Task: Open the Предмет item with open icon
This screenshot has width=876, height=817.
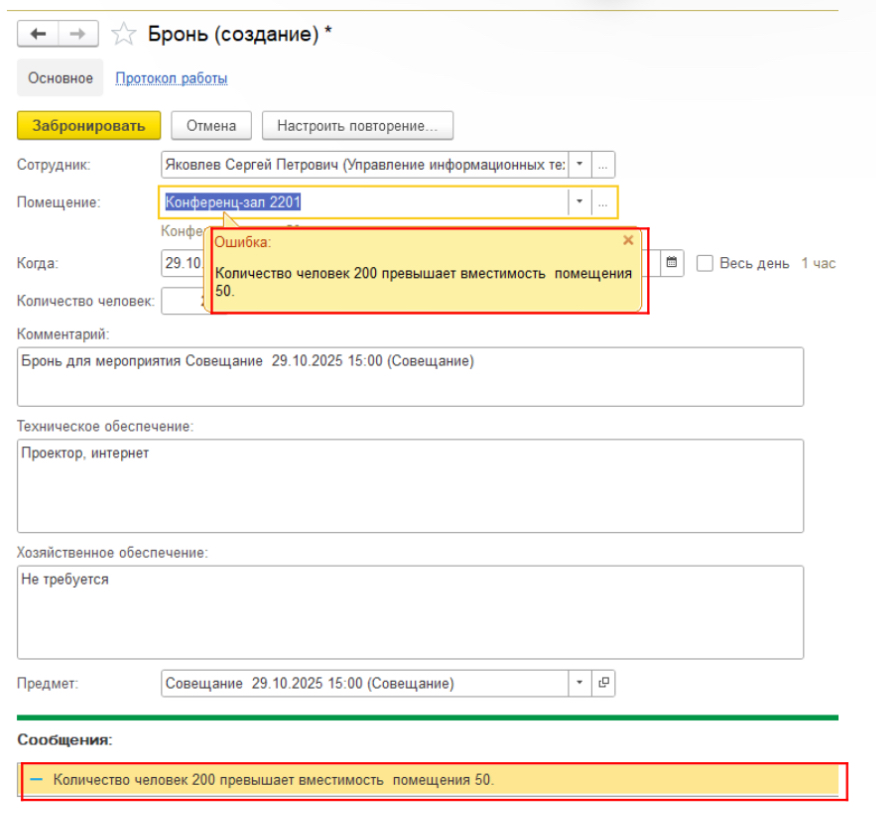Action: (x=603, y=683)
